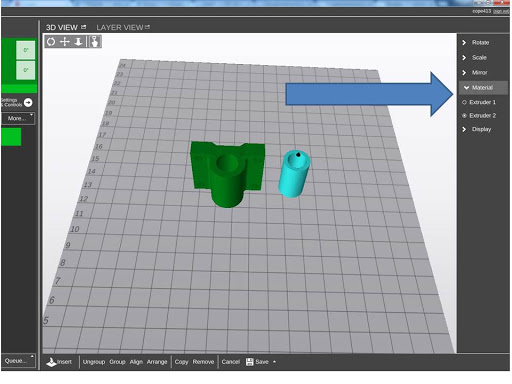The width and height of the screenshot is (512, 384).
Task: Click the Ungroup button
Action: [x=94, y=362]
